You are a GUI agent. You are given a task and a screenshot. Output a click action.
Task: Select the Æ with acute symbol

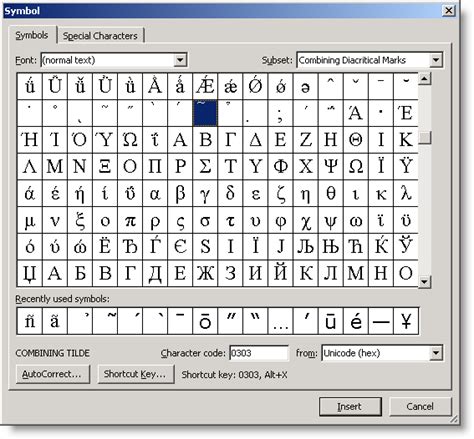(x=205, y=86)
